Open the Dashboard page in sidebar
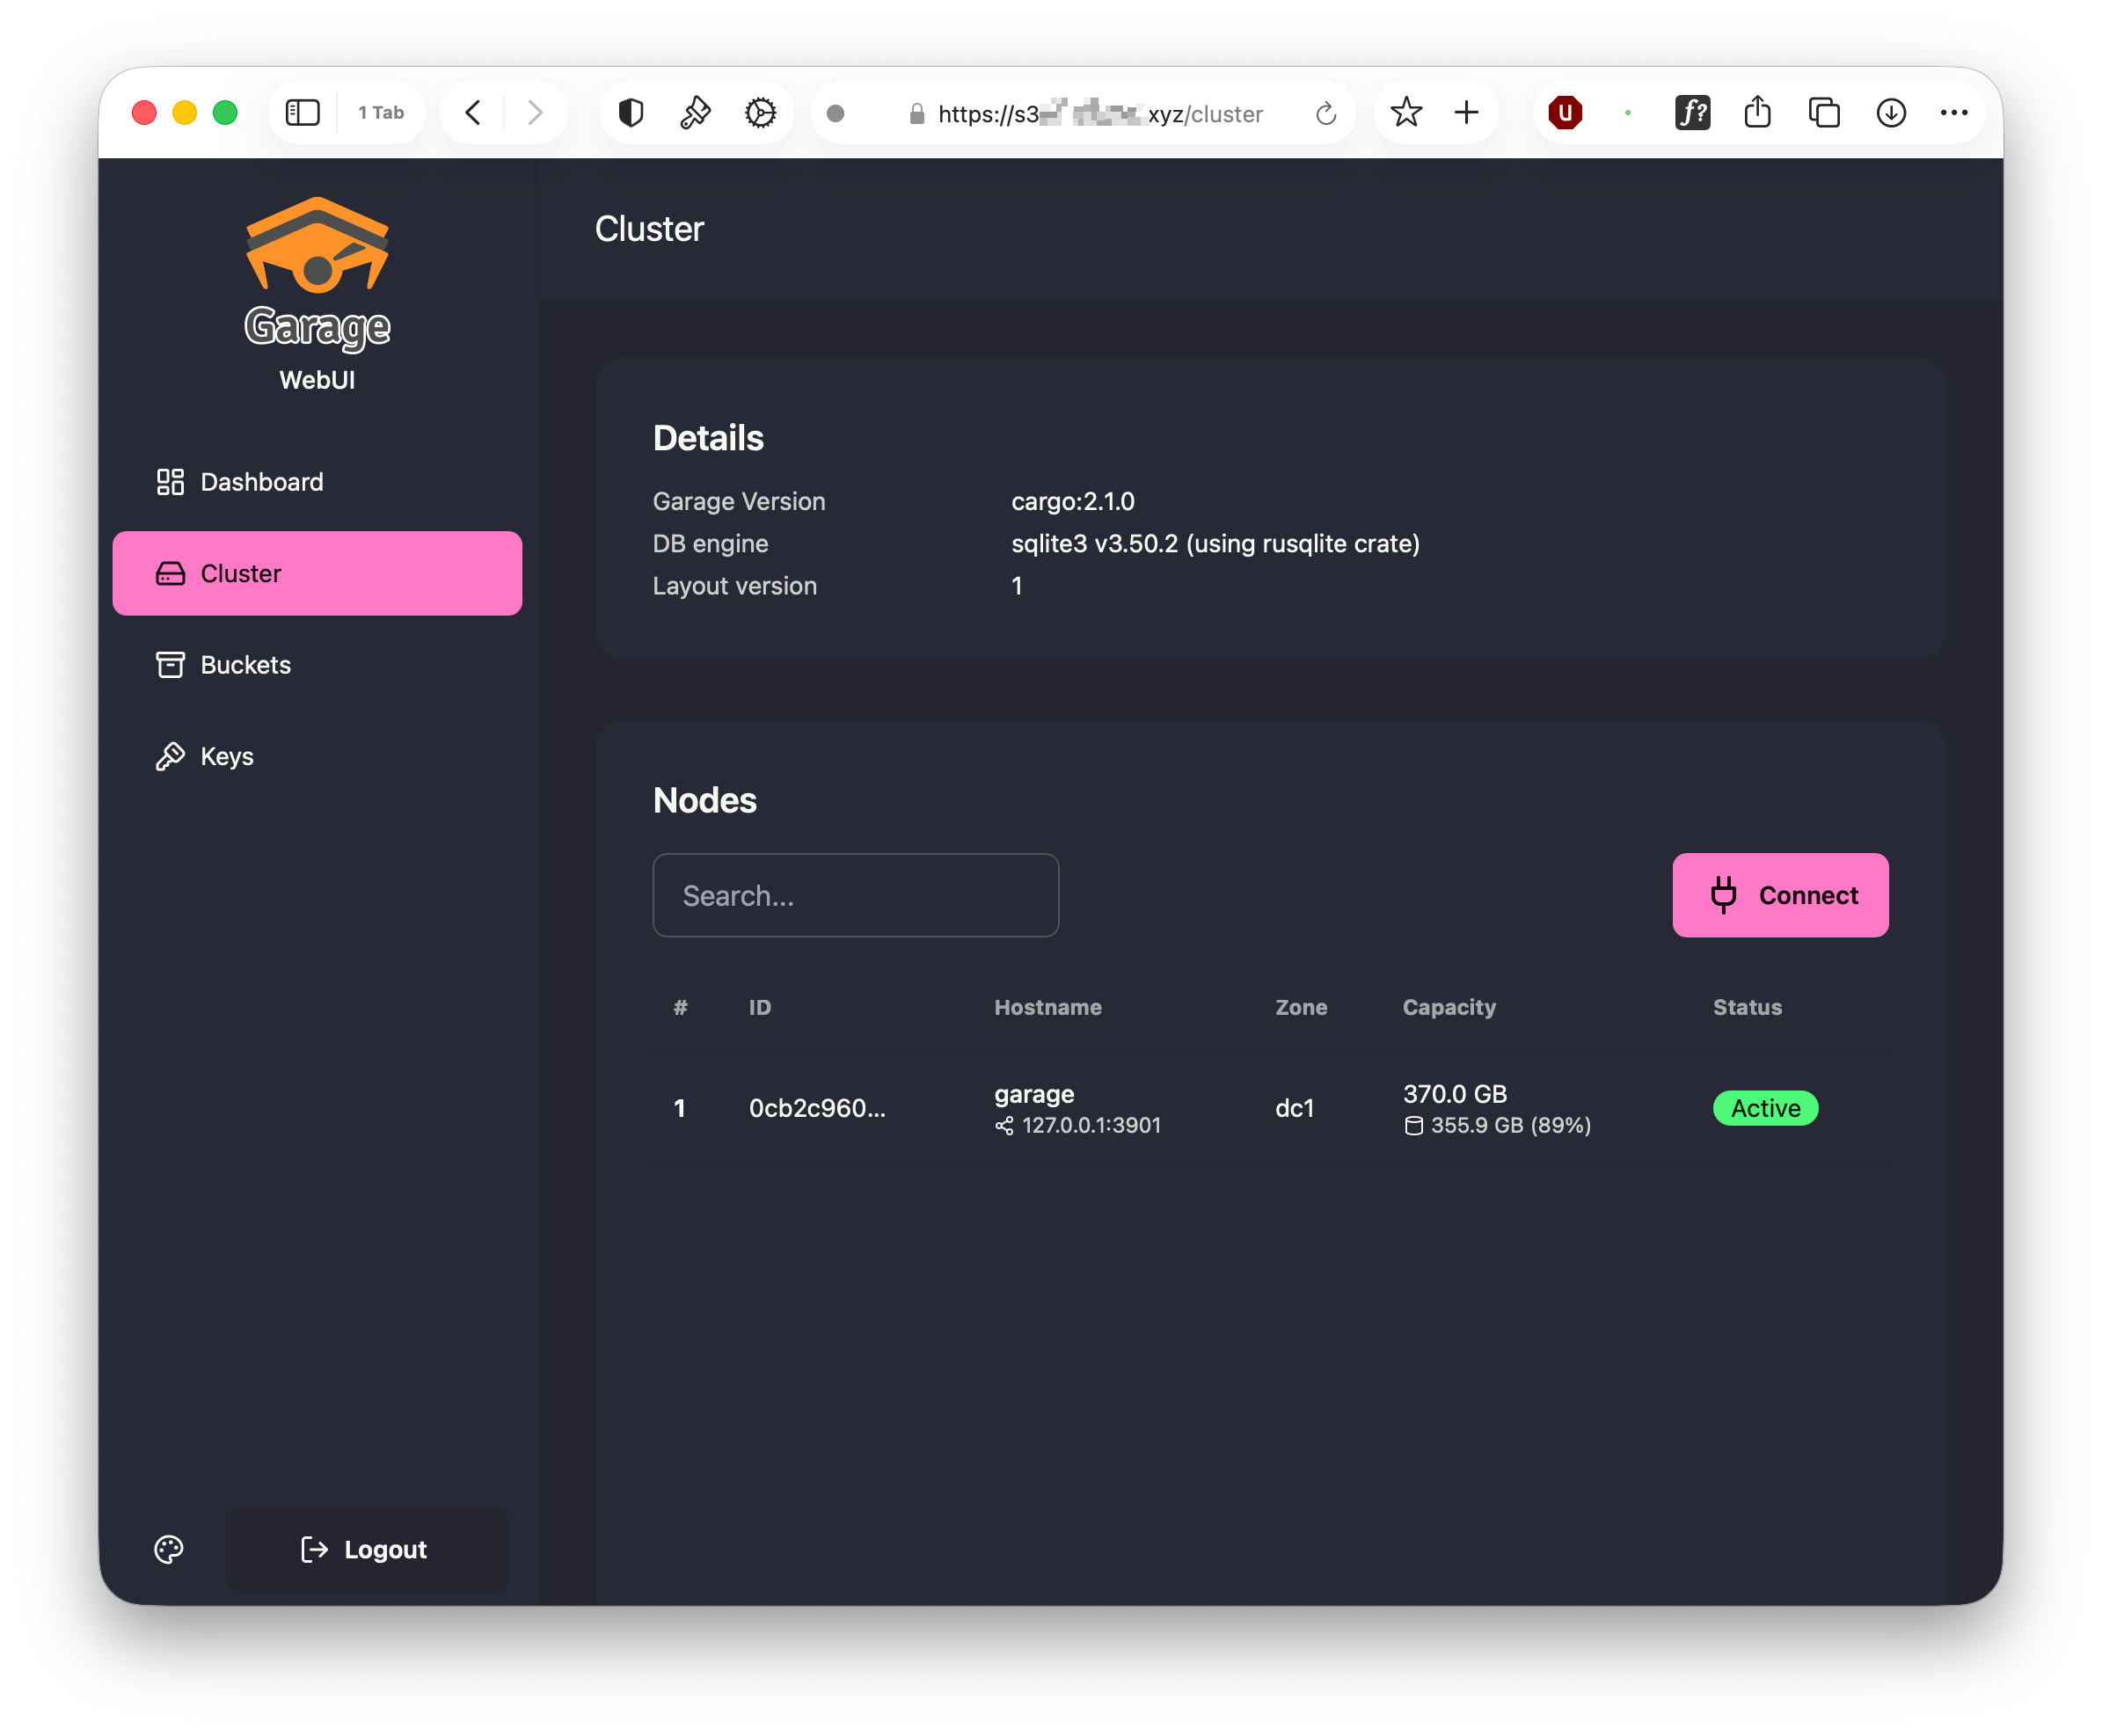Image resolution: width=2102 pixels, height=1736 pixels. 317,482
